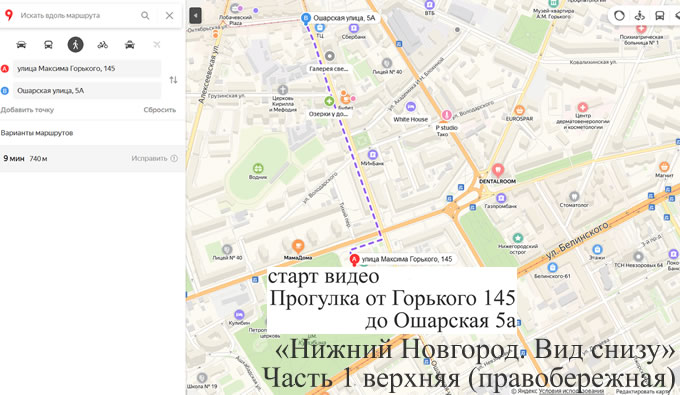Click the search magnifier icon
Screen dimensions: 680x395
click(145, 16)
